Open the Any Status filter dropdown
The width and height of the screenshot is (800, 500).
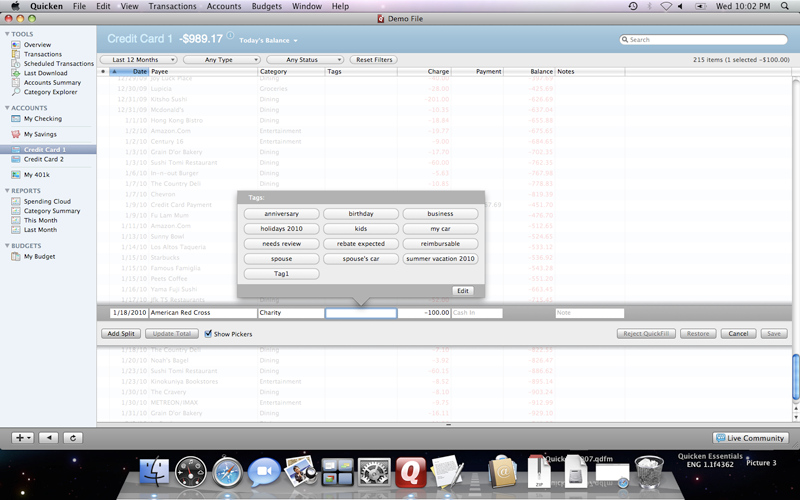(x=305, y=60)
